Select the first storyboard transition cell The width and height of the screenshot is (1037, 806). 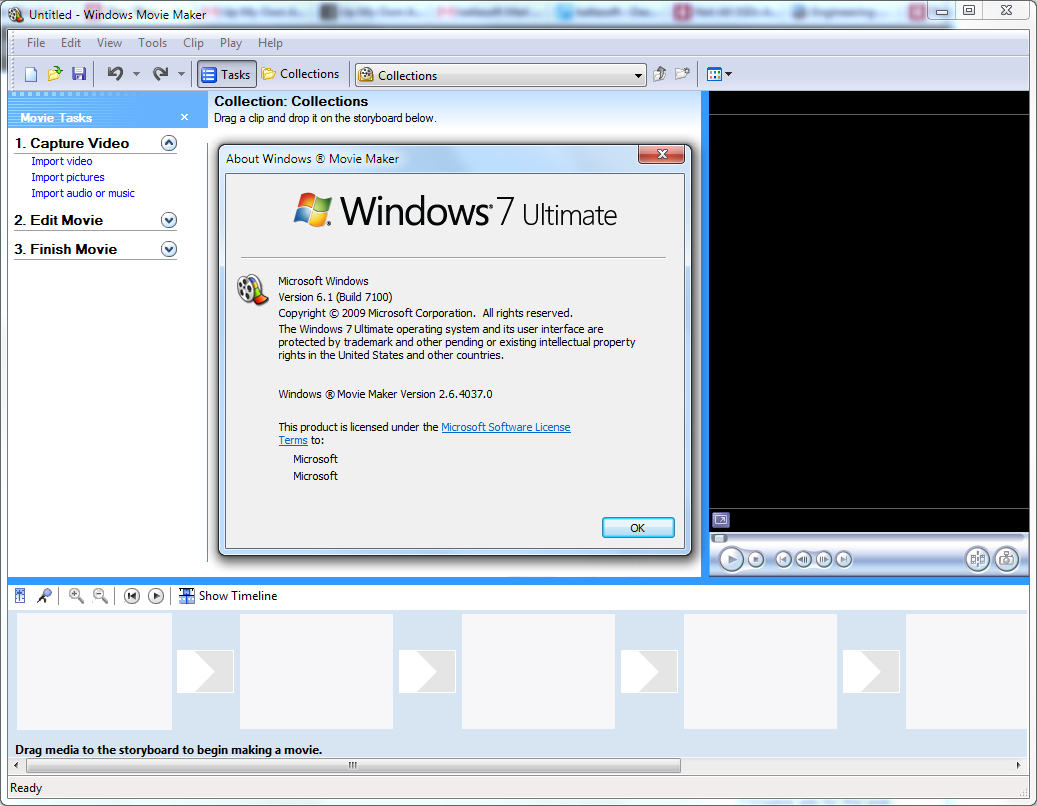(x=206, y=671)
